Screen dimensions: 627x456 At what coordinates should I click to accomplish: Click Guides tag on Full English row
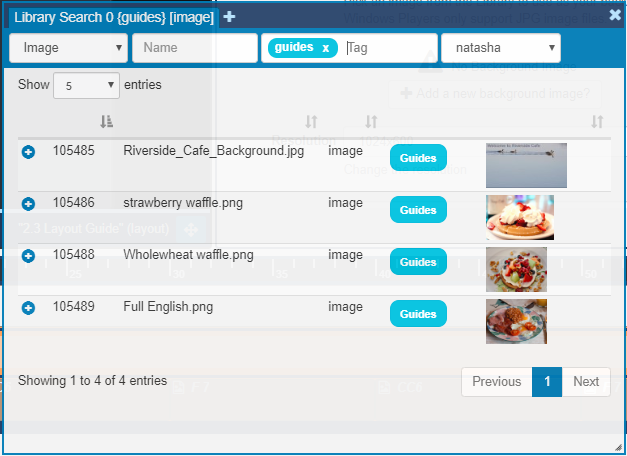[417, 314]
